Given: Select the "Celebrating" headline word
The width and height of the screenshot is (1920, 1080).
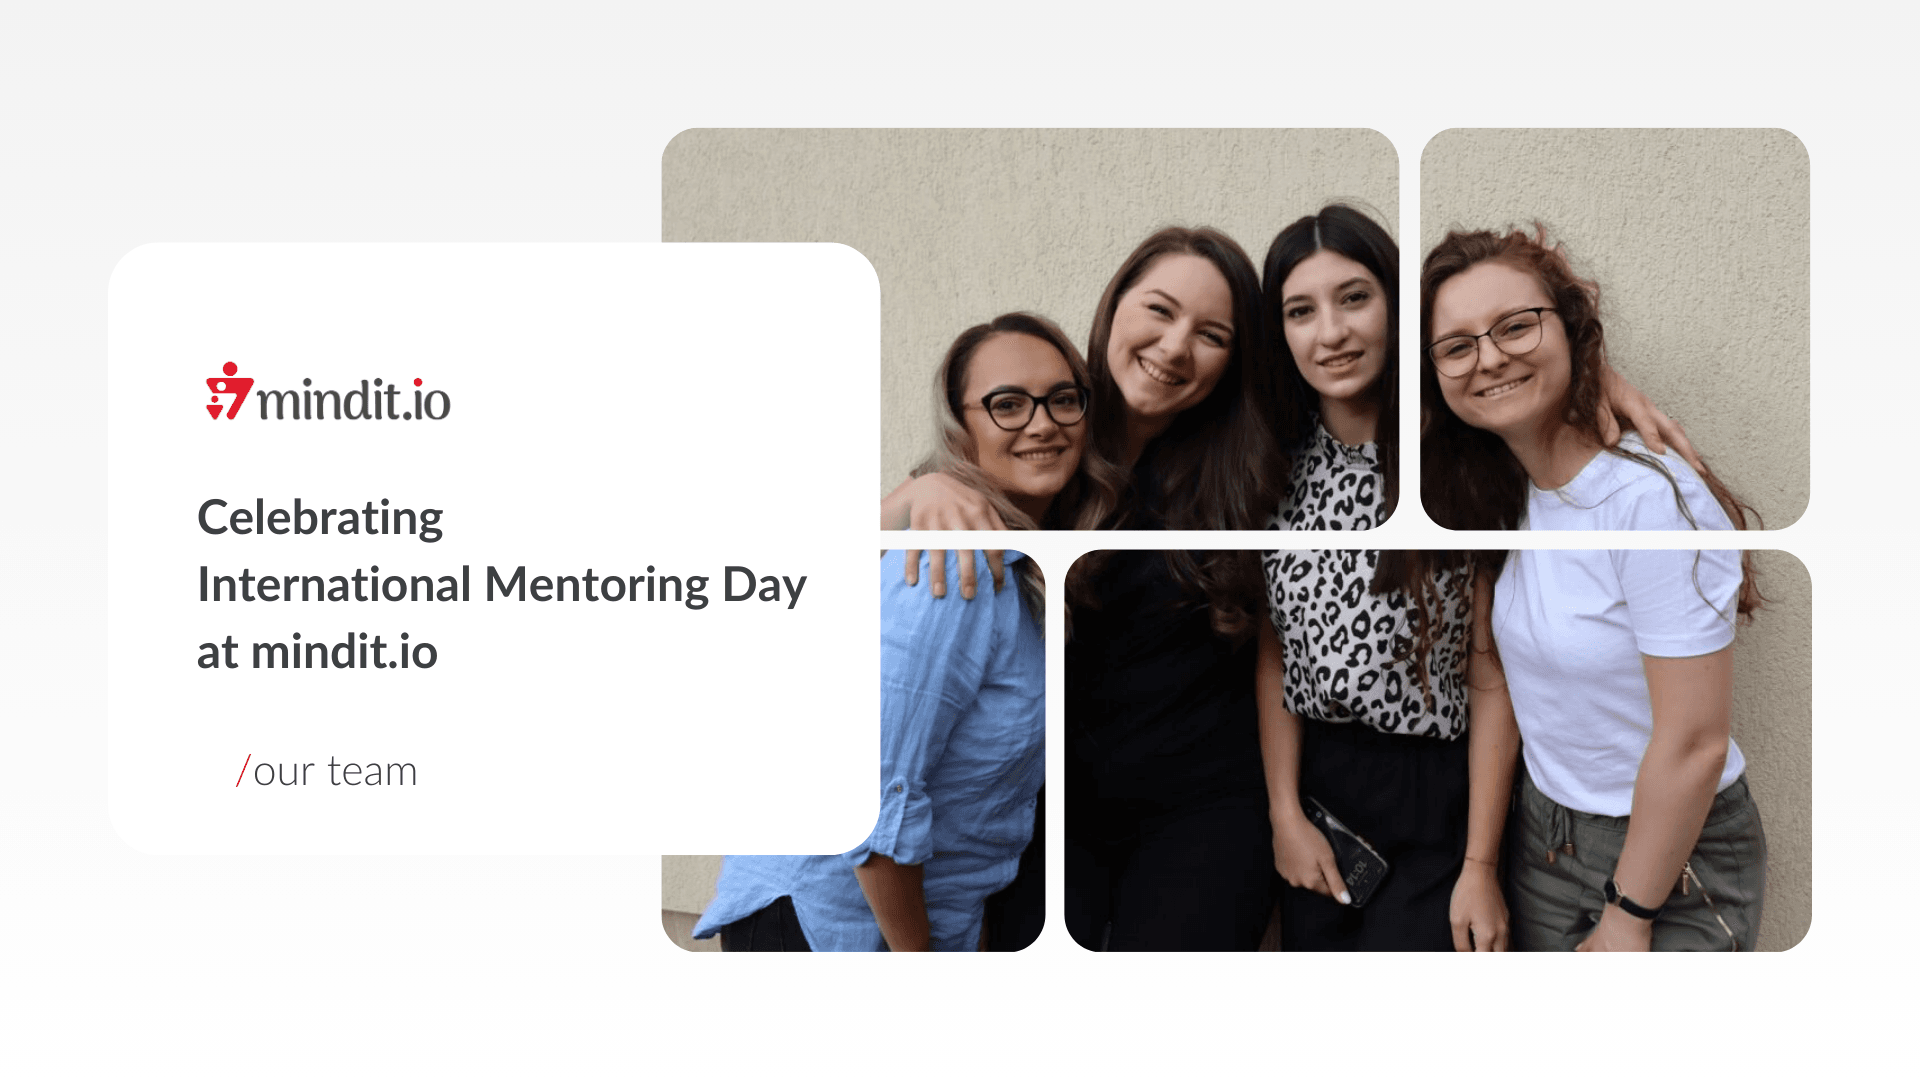Looking at the screenshot, I should [x=320, y=518].
